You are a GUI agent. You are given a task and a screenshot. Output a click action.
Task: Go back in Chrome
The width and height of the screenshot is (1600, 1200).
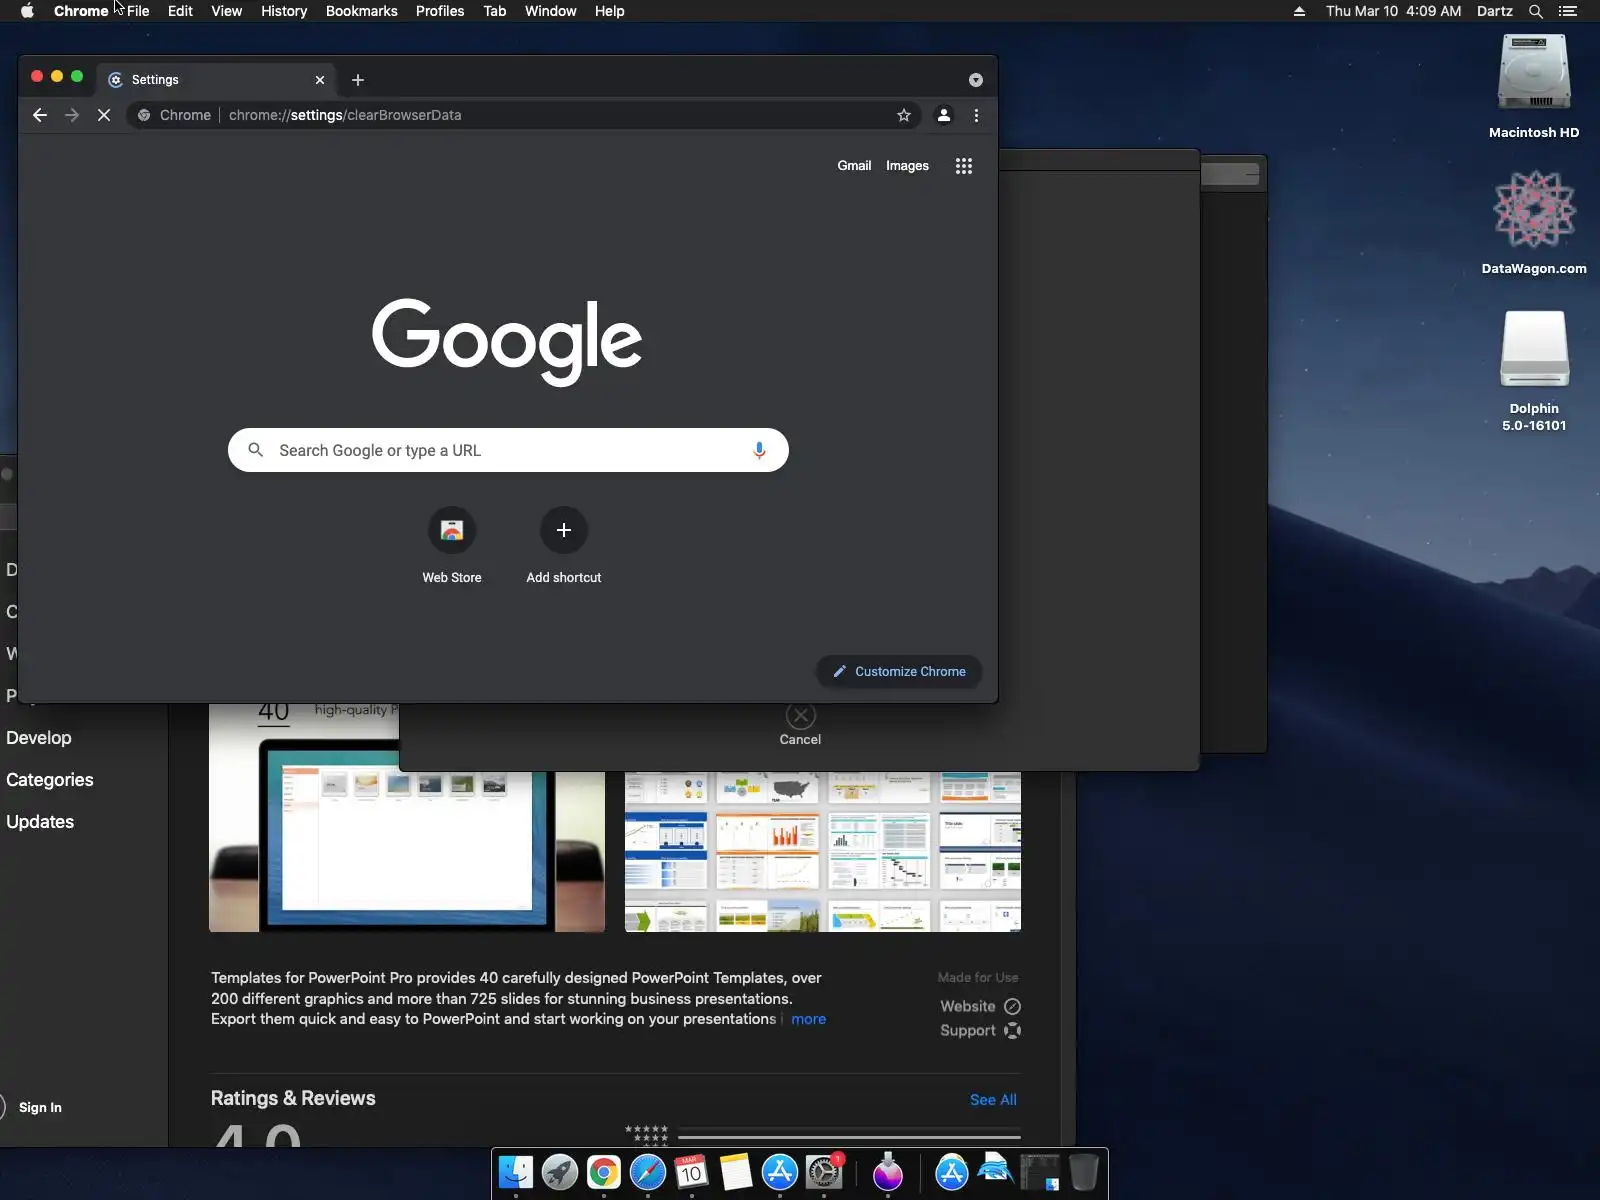tap(40, 115)
